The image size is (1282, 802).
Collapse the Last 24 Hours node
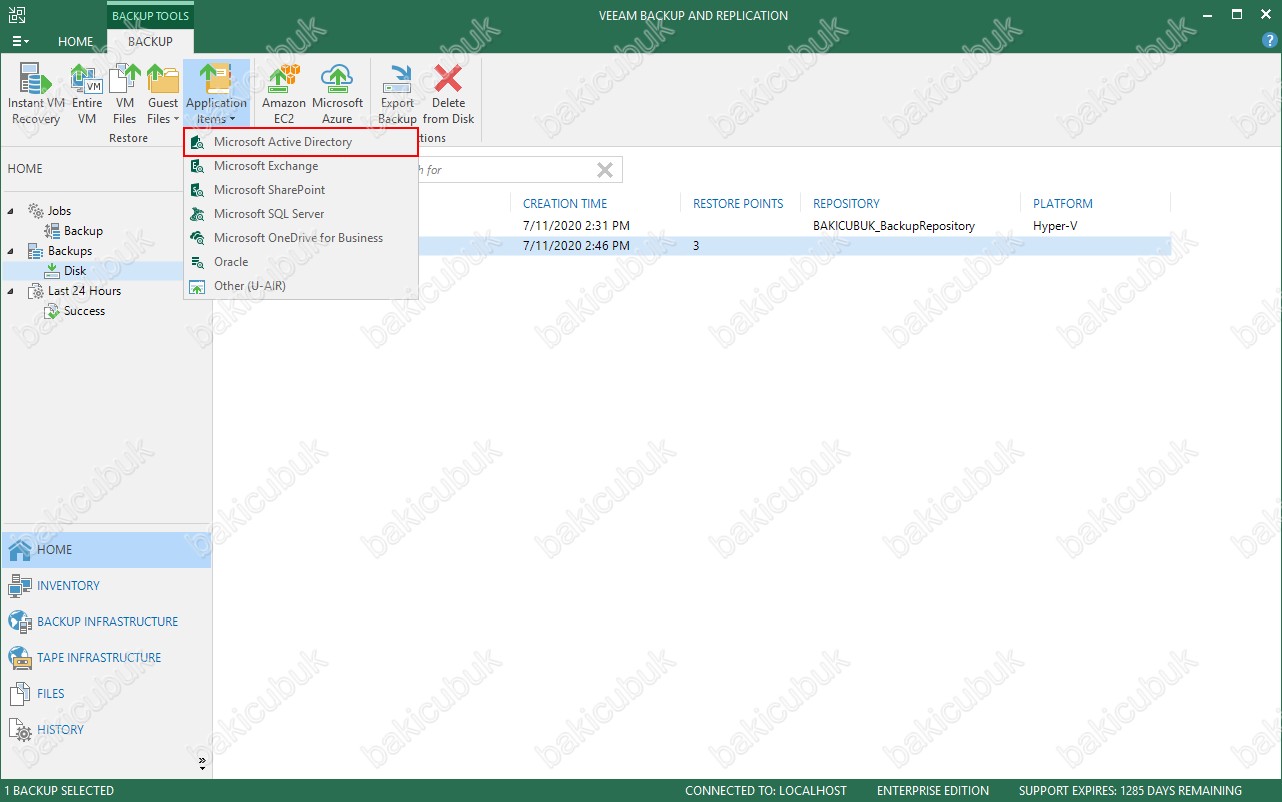(x=12, y=291)
